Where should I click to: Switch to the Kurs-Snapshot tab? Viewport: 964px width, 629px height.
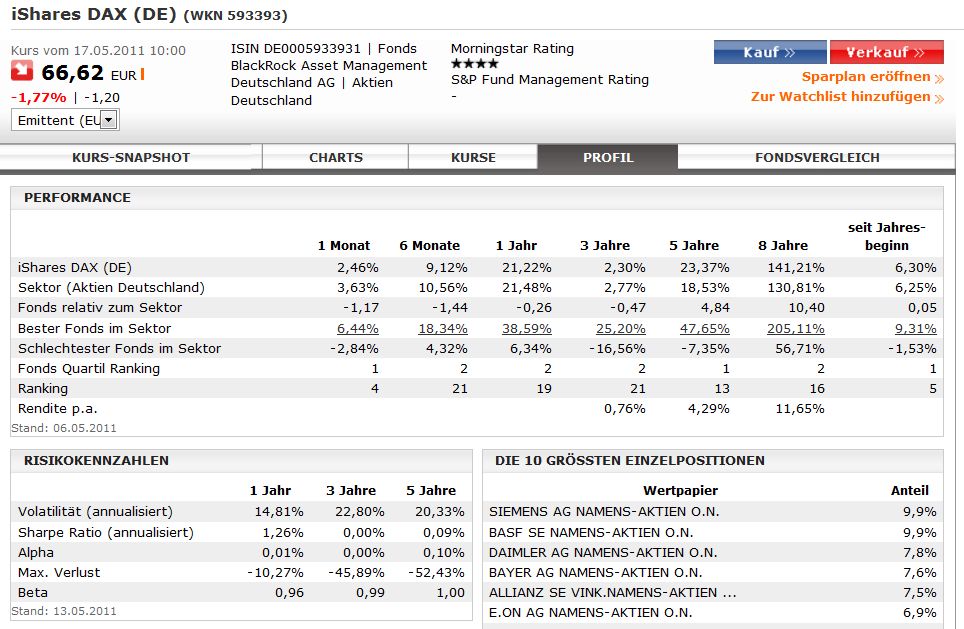(131, 157)
